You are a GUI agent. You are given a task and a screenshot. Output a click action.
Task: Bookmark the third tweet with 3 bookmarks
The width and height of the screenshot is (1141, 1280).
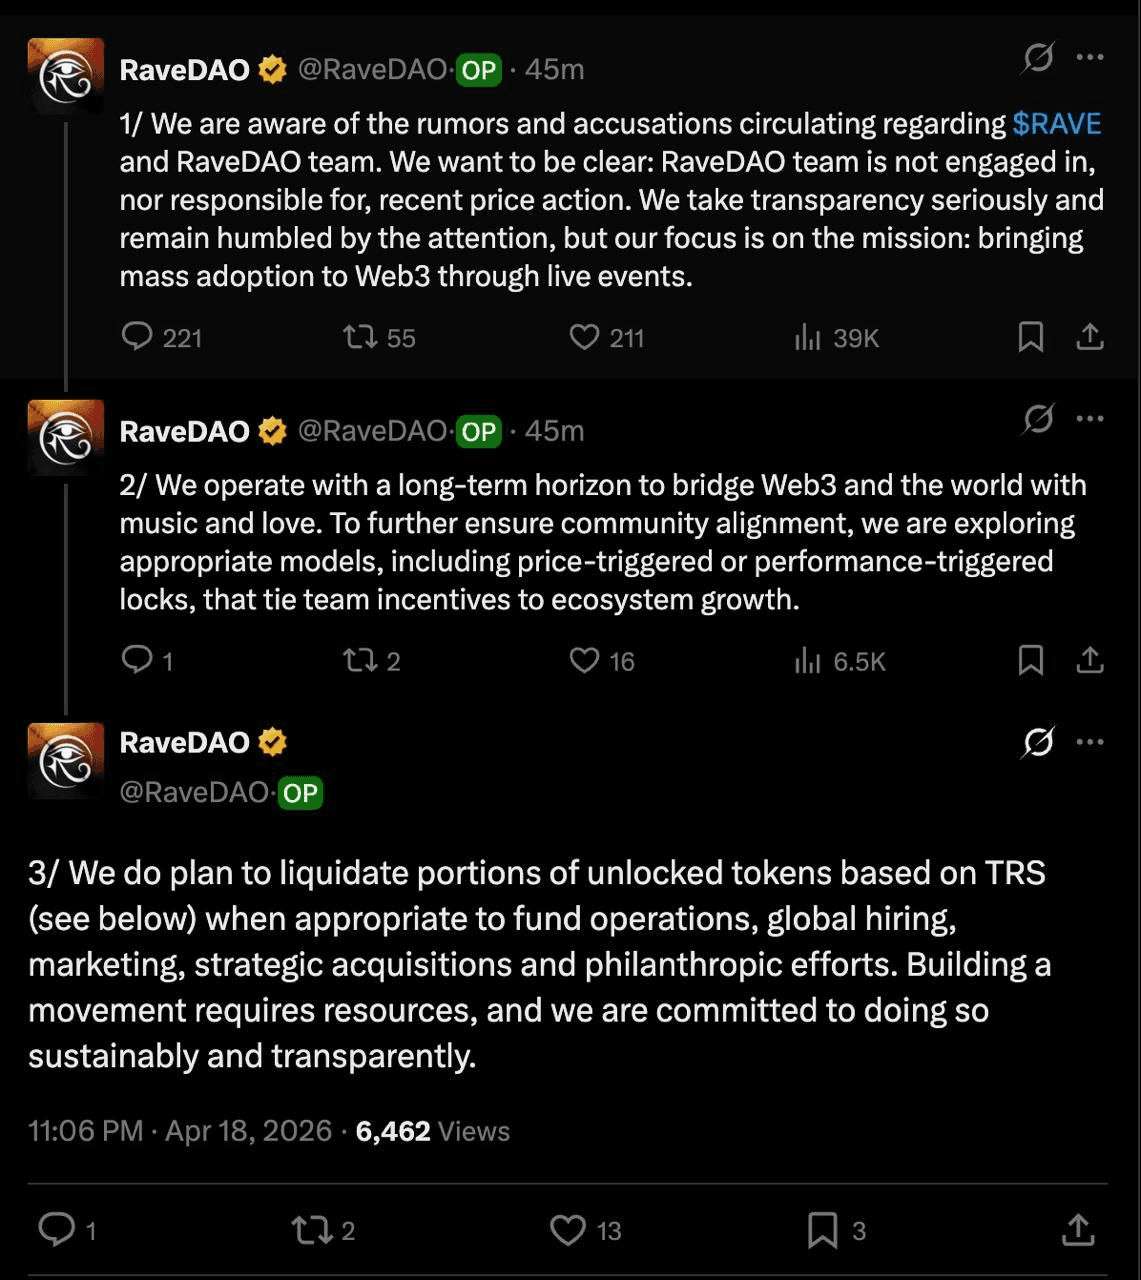pyautogui.click(x=823, y=1230)
